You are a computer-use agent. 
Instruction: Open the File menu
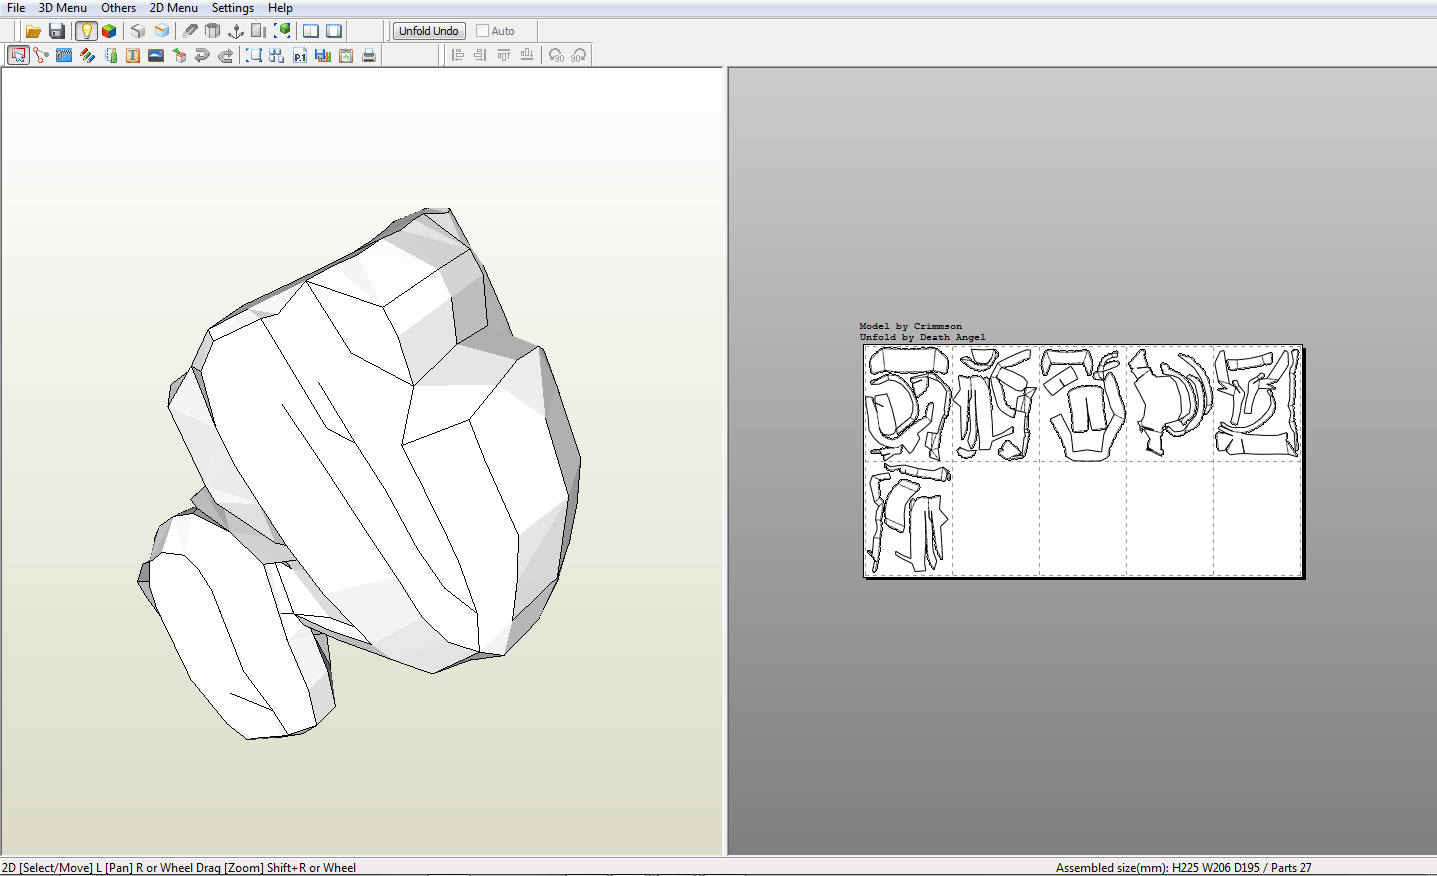(x=16, y=8)
